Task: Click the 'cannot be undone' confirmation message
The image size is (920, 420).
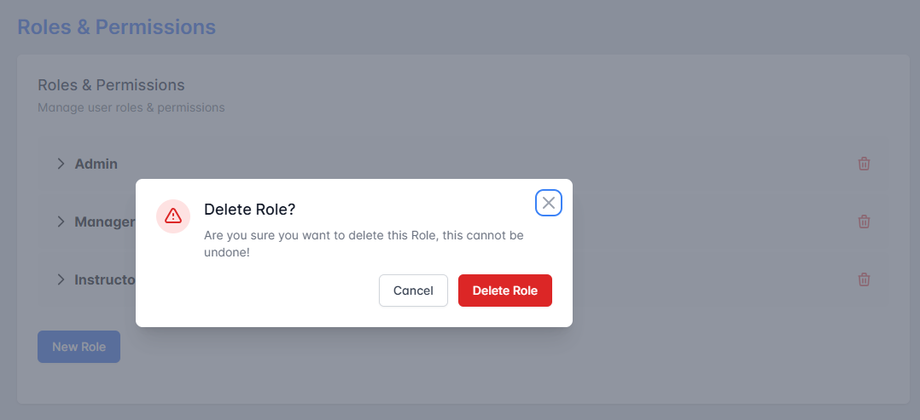Action: pyautogui.click(x=363, y=244)
